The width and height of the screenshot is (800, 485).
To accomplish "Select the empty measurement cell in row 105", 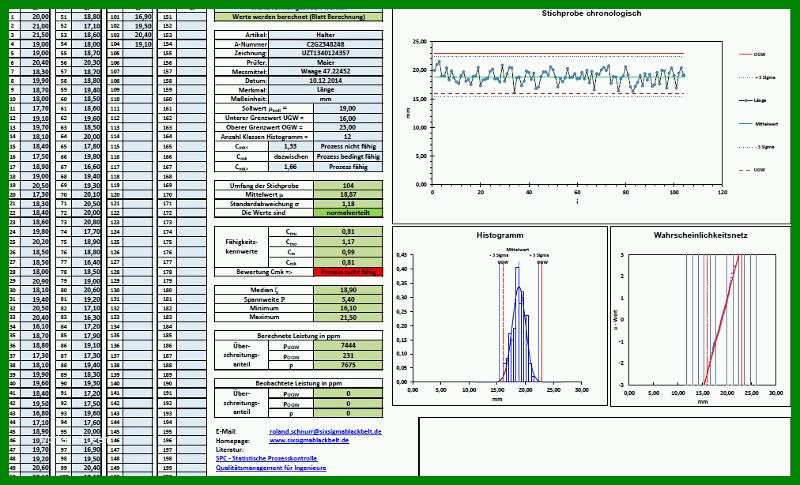I will [x=138, y=53].
